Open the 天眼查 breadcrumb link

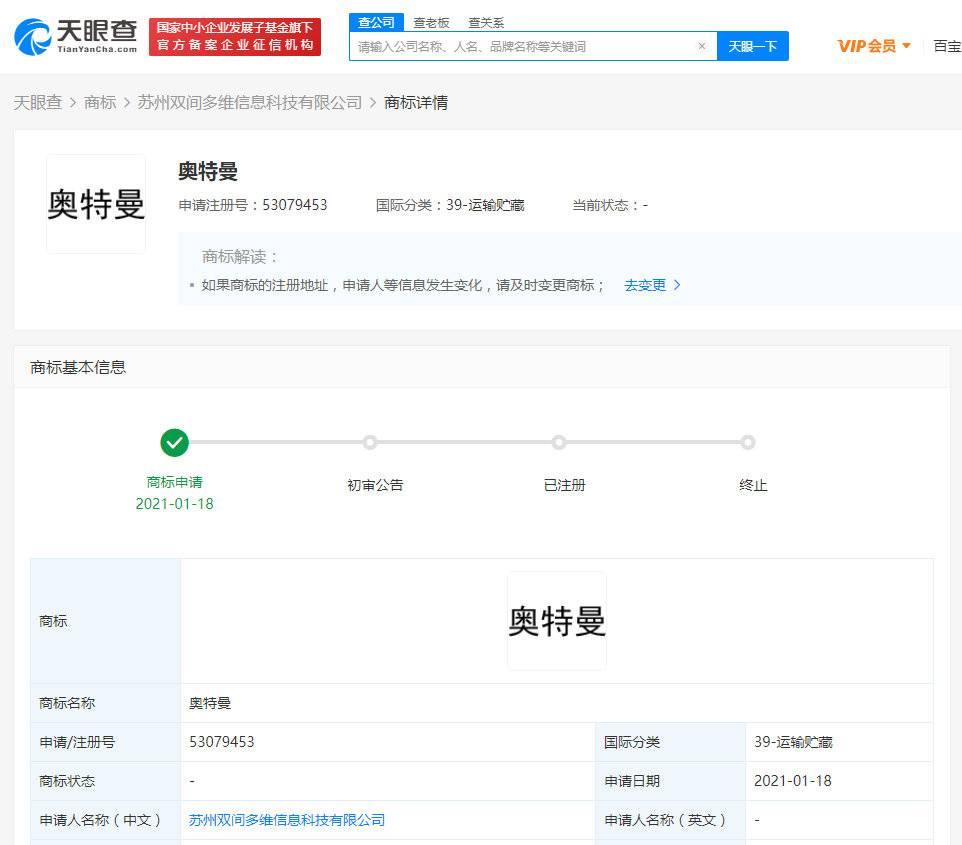[38, 102]
